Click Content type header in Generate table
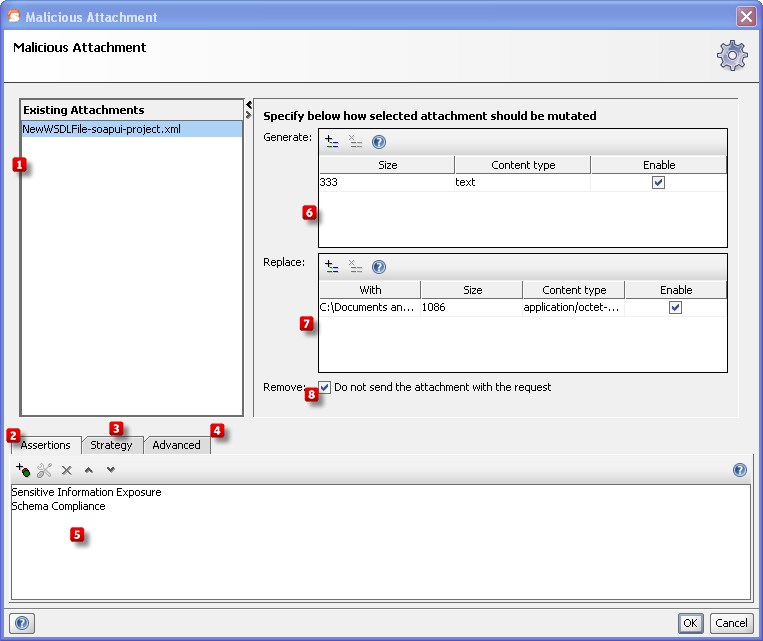Screen dimensions: 763x641 [x=523, y=165]
